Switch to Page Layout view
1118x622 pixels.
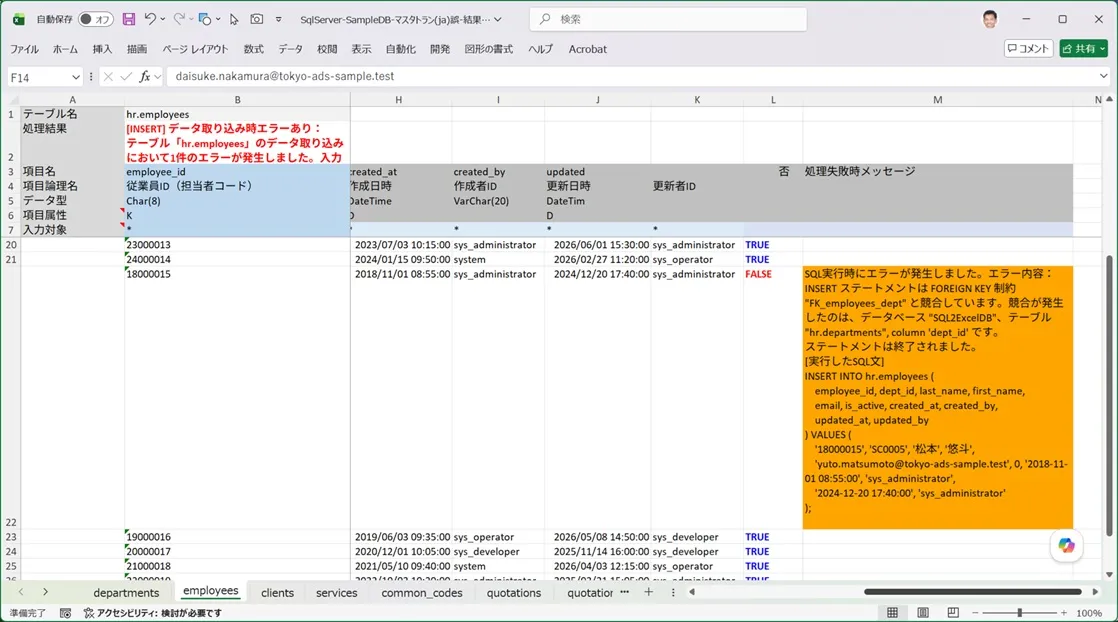pos(923,613)
